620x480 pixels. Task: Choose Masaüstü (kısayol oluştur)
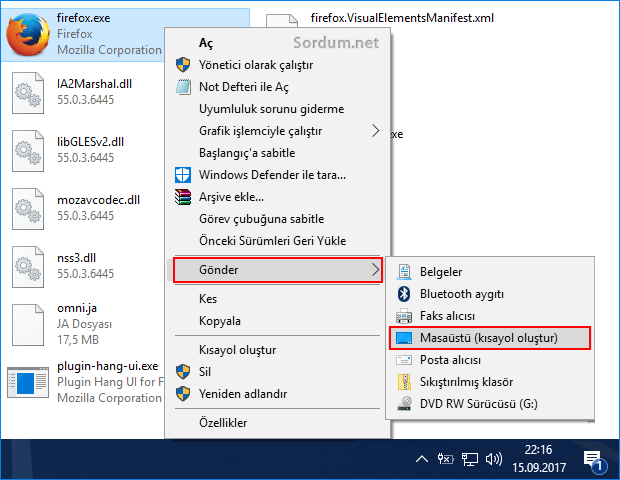(x=490, y=338)
